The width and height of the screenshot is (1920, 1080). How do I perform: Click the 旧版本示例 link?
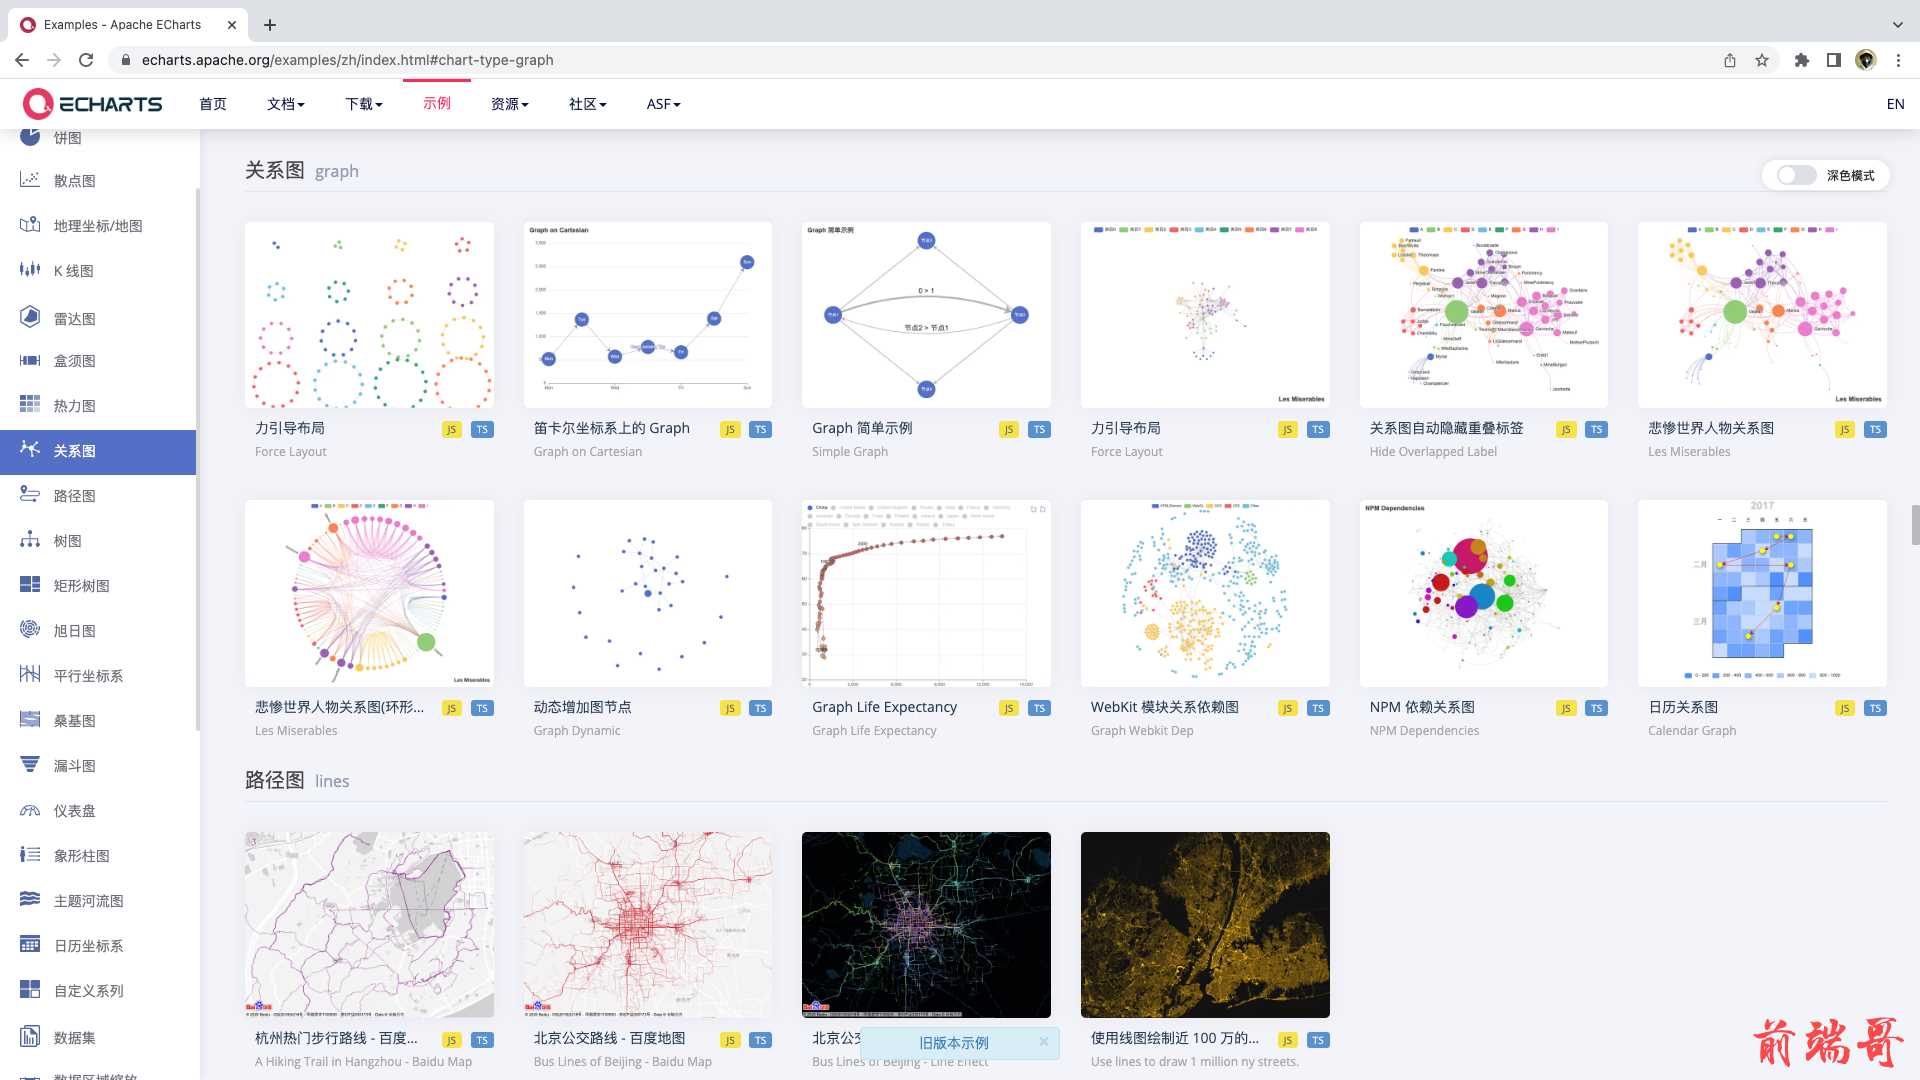click(x=954, y=1043)
